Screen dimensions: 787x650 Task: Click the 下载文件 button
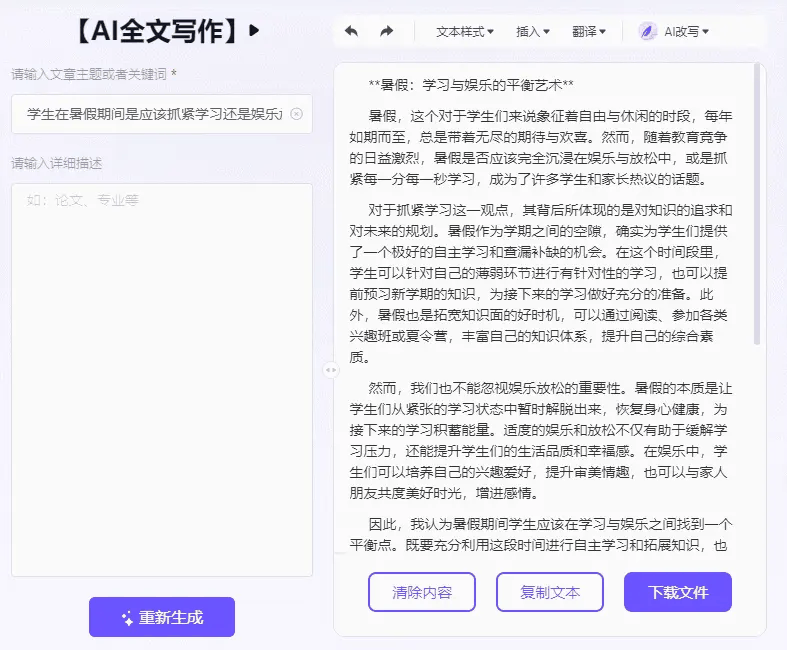click(x=678, y=592)
